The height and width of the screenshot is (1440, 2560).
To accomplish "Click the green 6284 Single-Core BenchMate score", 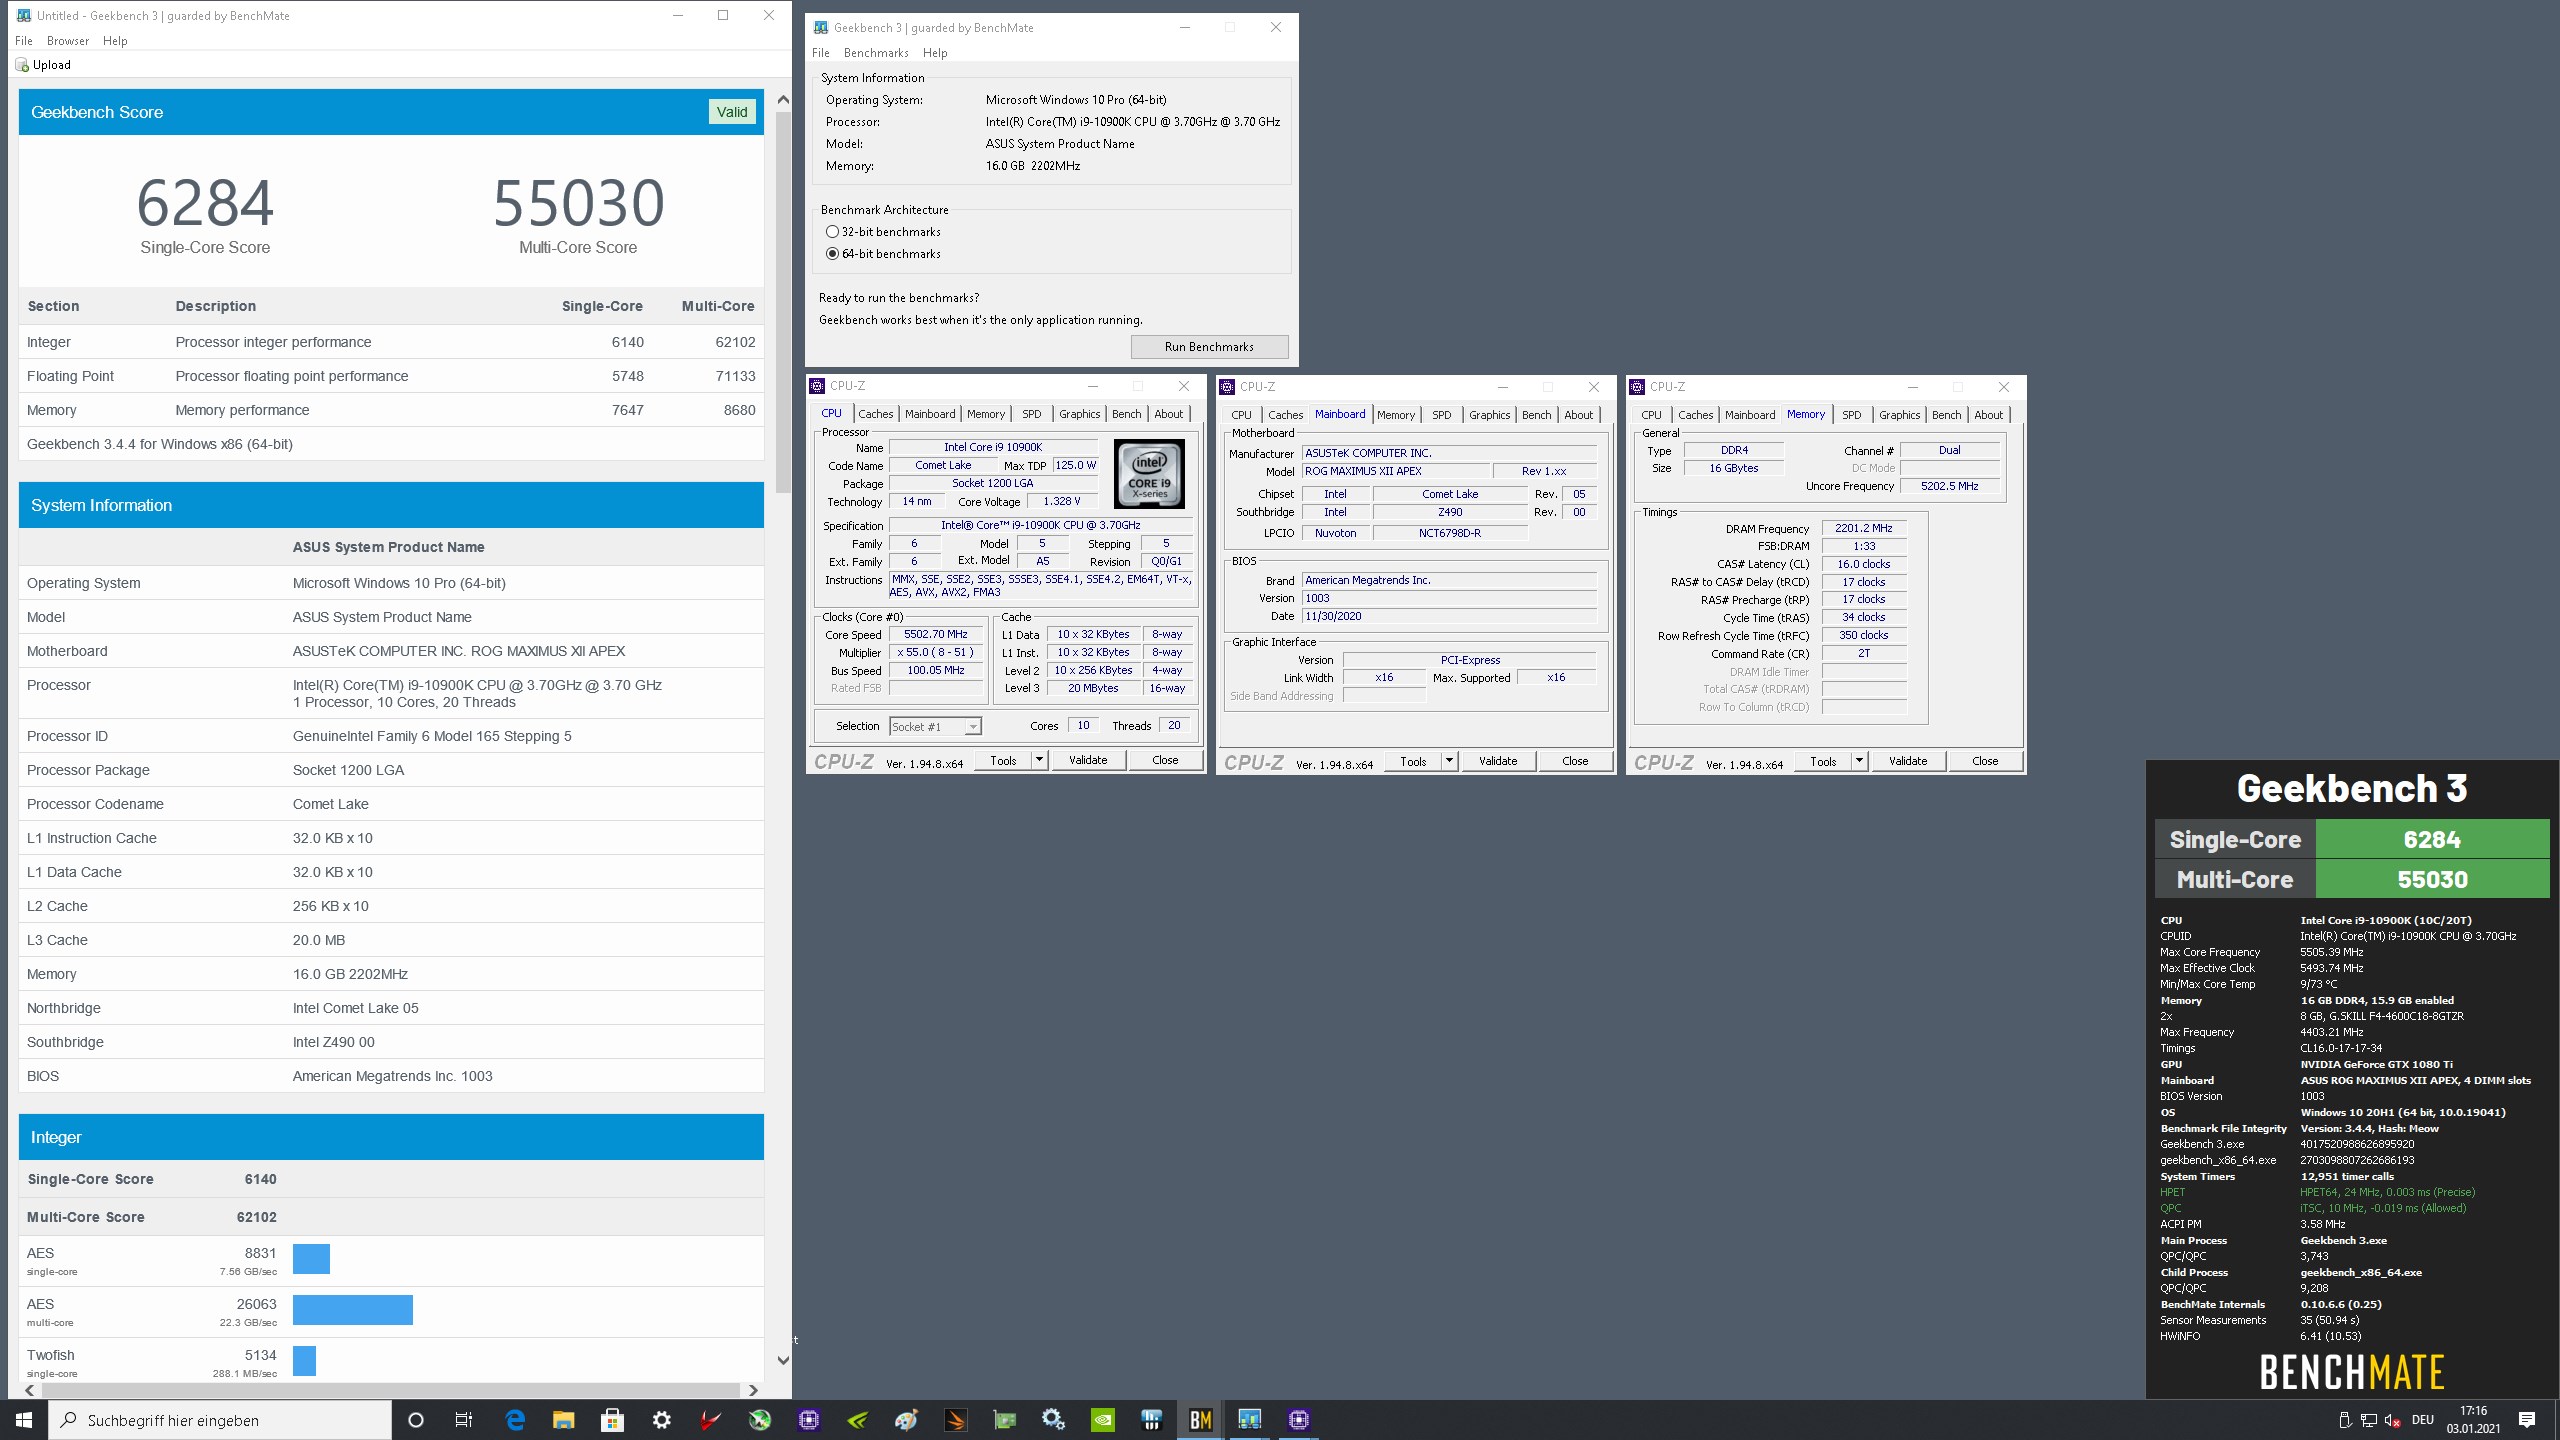I will [x=2432, y=840].
